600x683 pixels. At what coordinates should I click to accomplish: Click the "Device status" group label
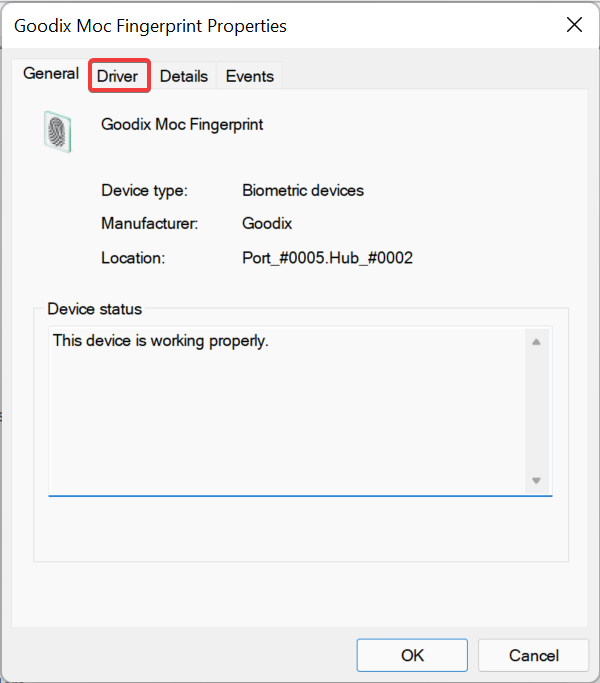95,309
